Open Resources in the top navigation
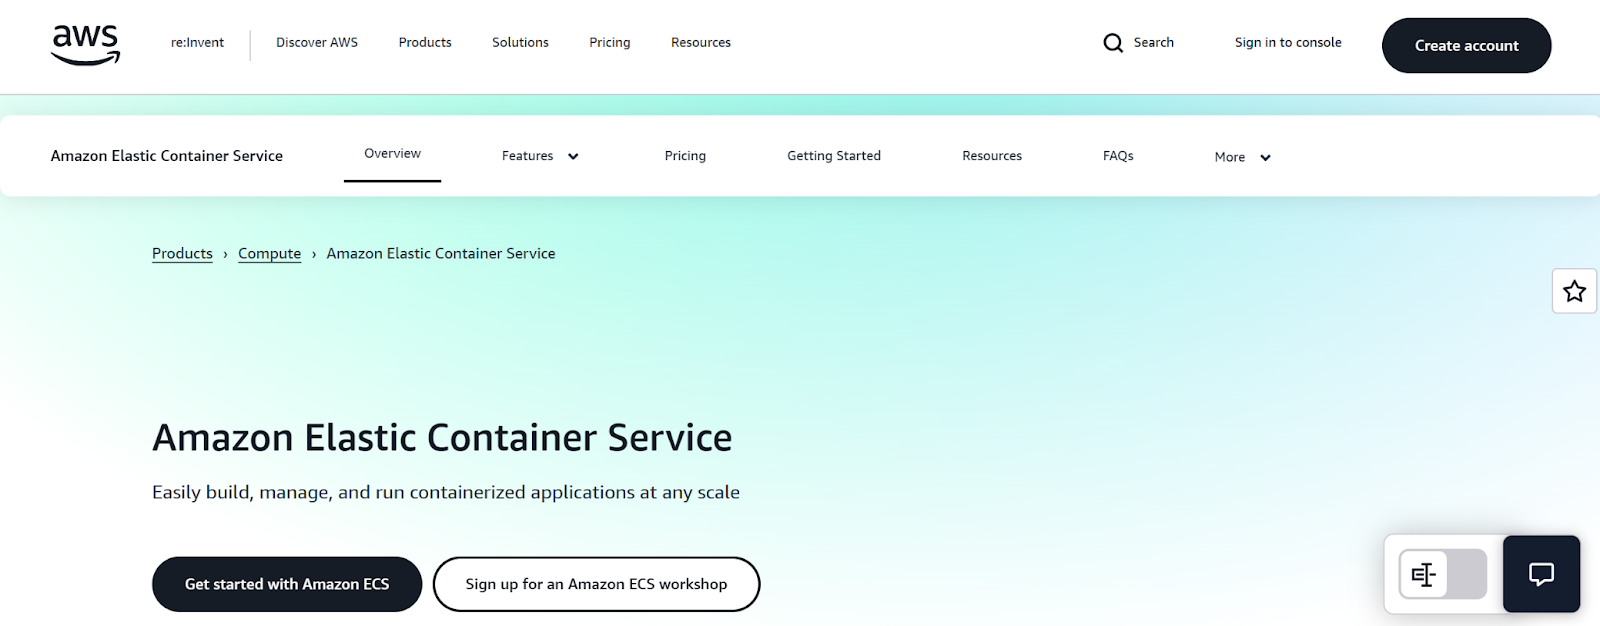The height and width of the screenshot is (626, 1600). click(x=701, y=43)
